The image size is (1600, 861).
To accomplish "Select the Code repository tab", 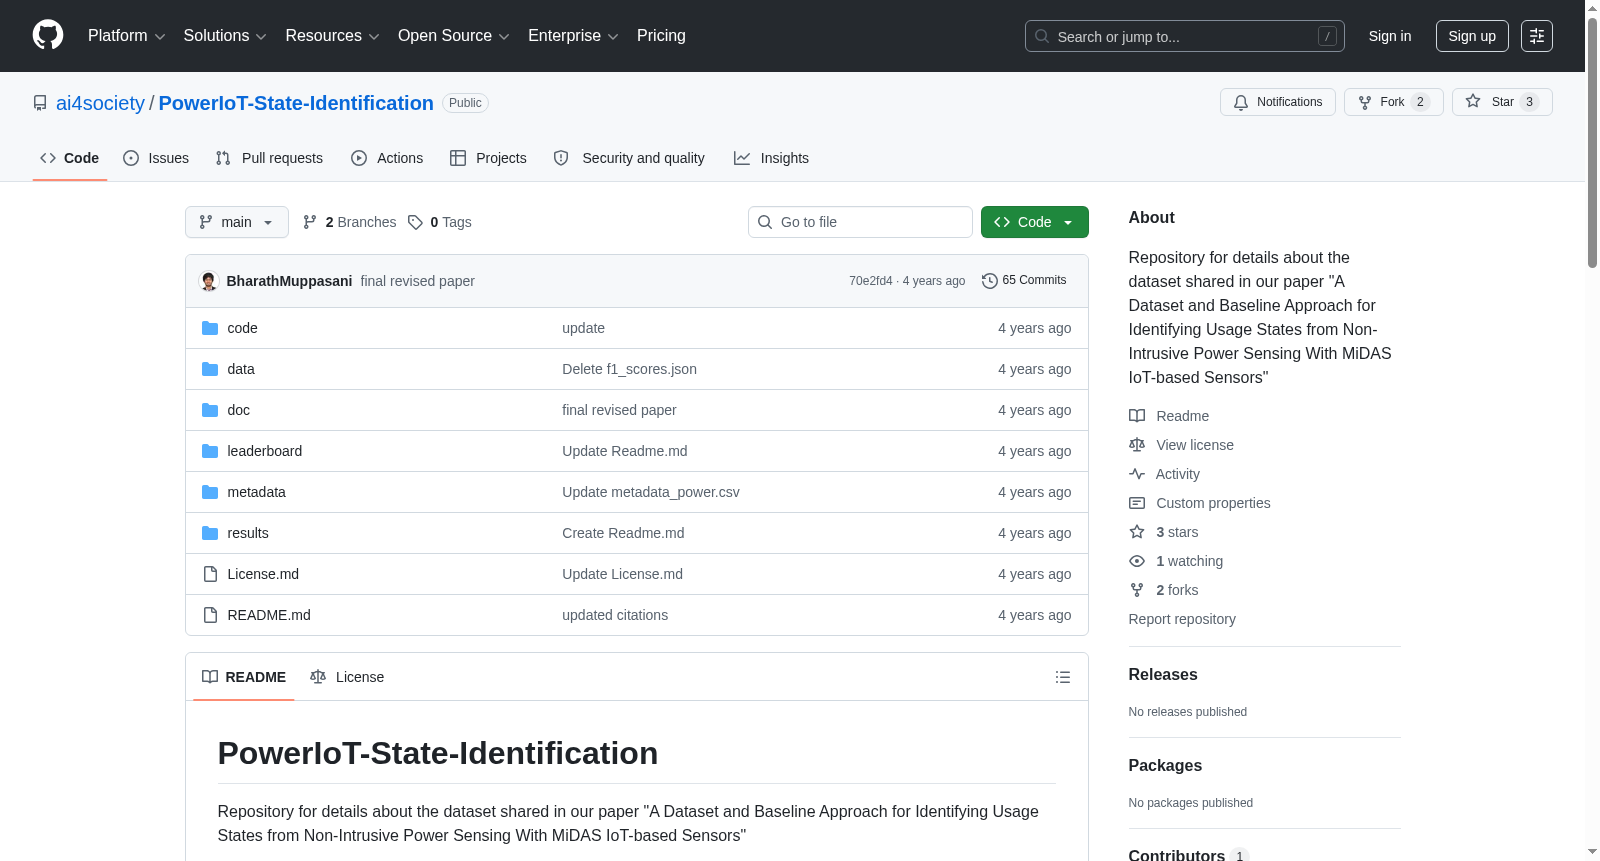I will [x=70, y=158].
